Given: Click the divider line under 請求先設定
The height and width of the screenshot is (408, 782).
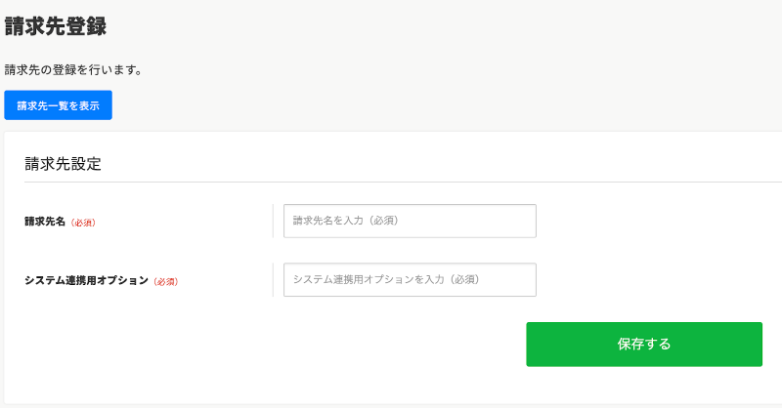Looking at the screenshot, I should coord(400,182).
